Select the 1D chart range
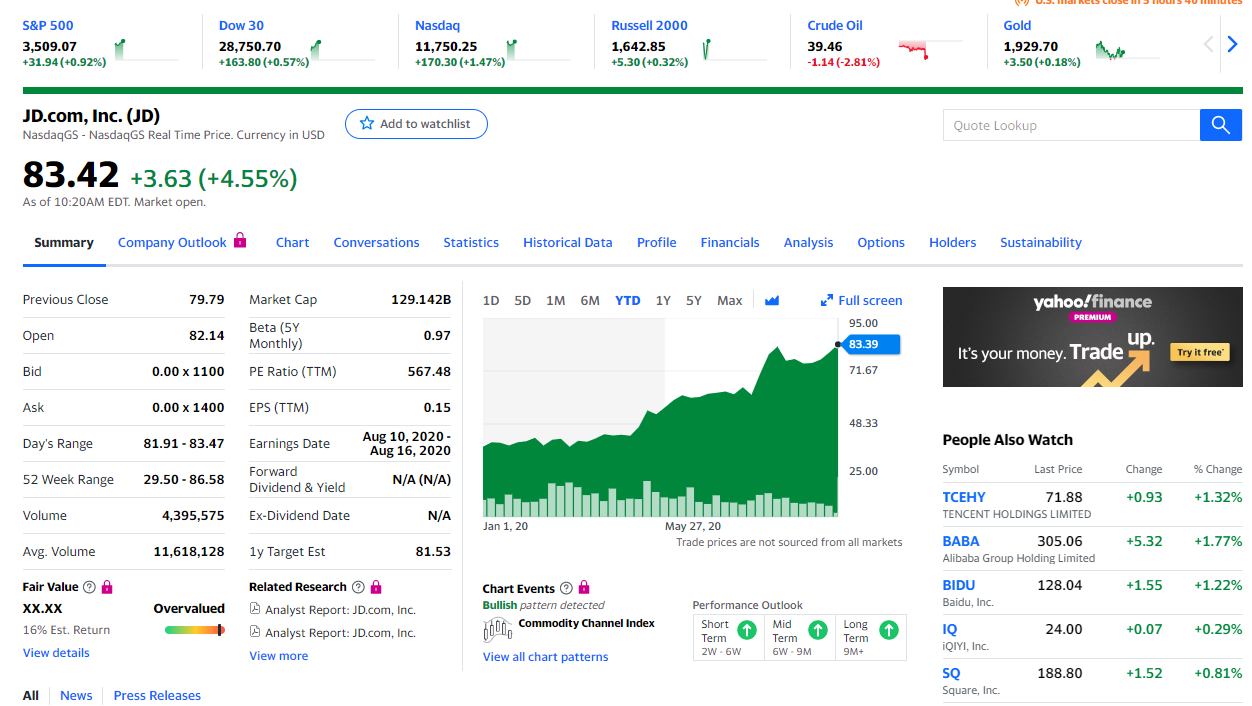Viewport: 1252px width, 706px height. [491, 301]
